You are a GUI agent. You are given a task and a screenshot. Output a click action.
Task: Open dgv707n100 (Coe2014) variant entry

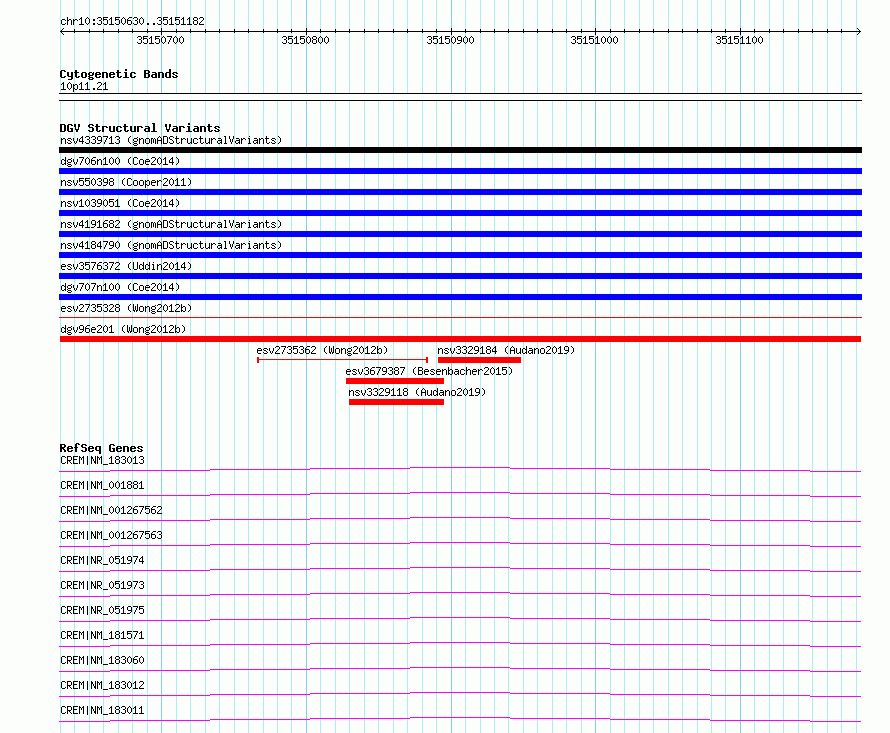[120, 287]
